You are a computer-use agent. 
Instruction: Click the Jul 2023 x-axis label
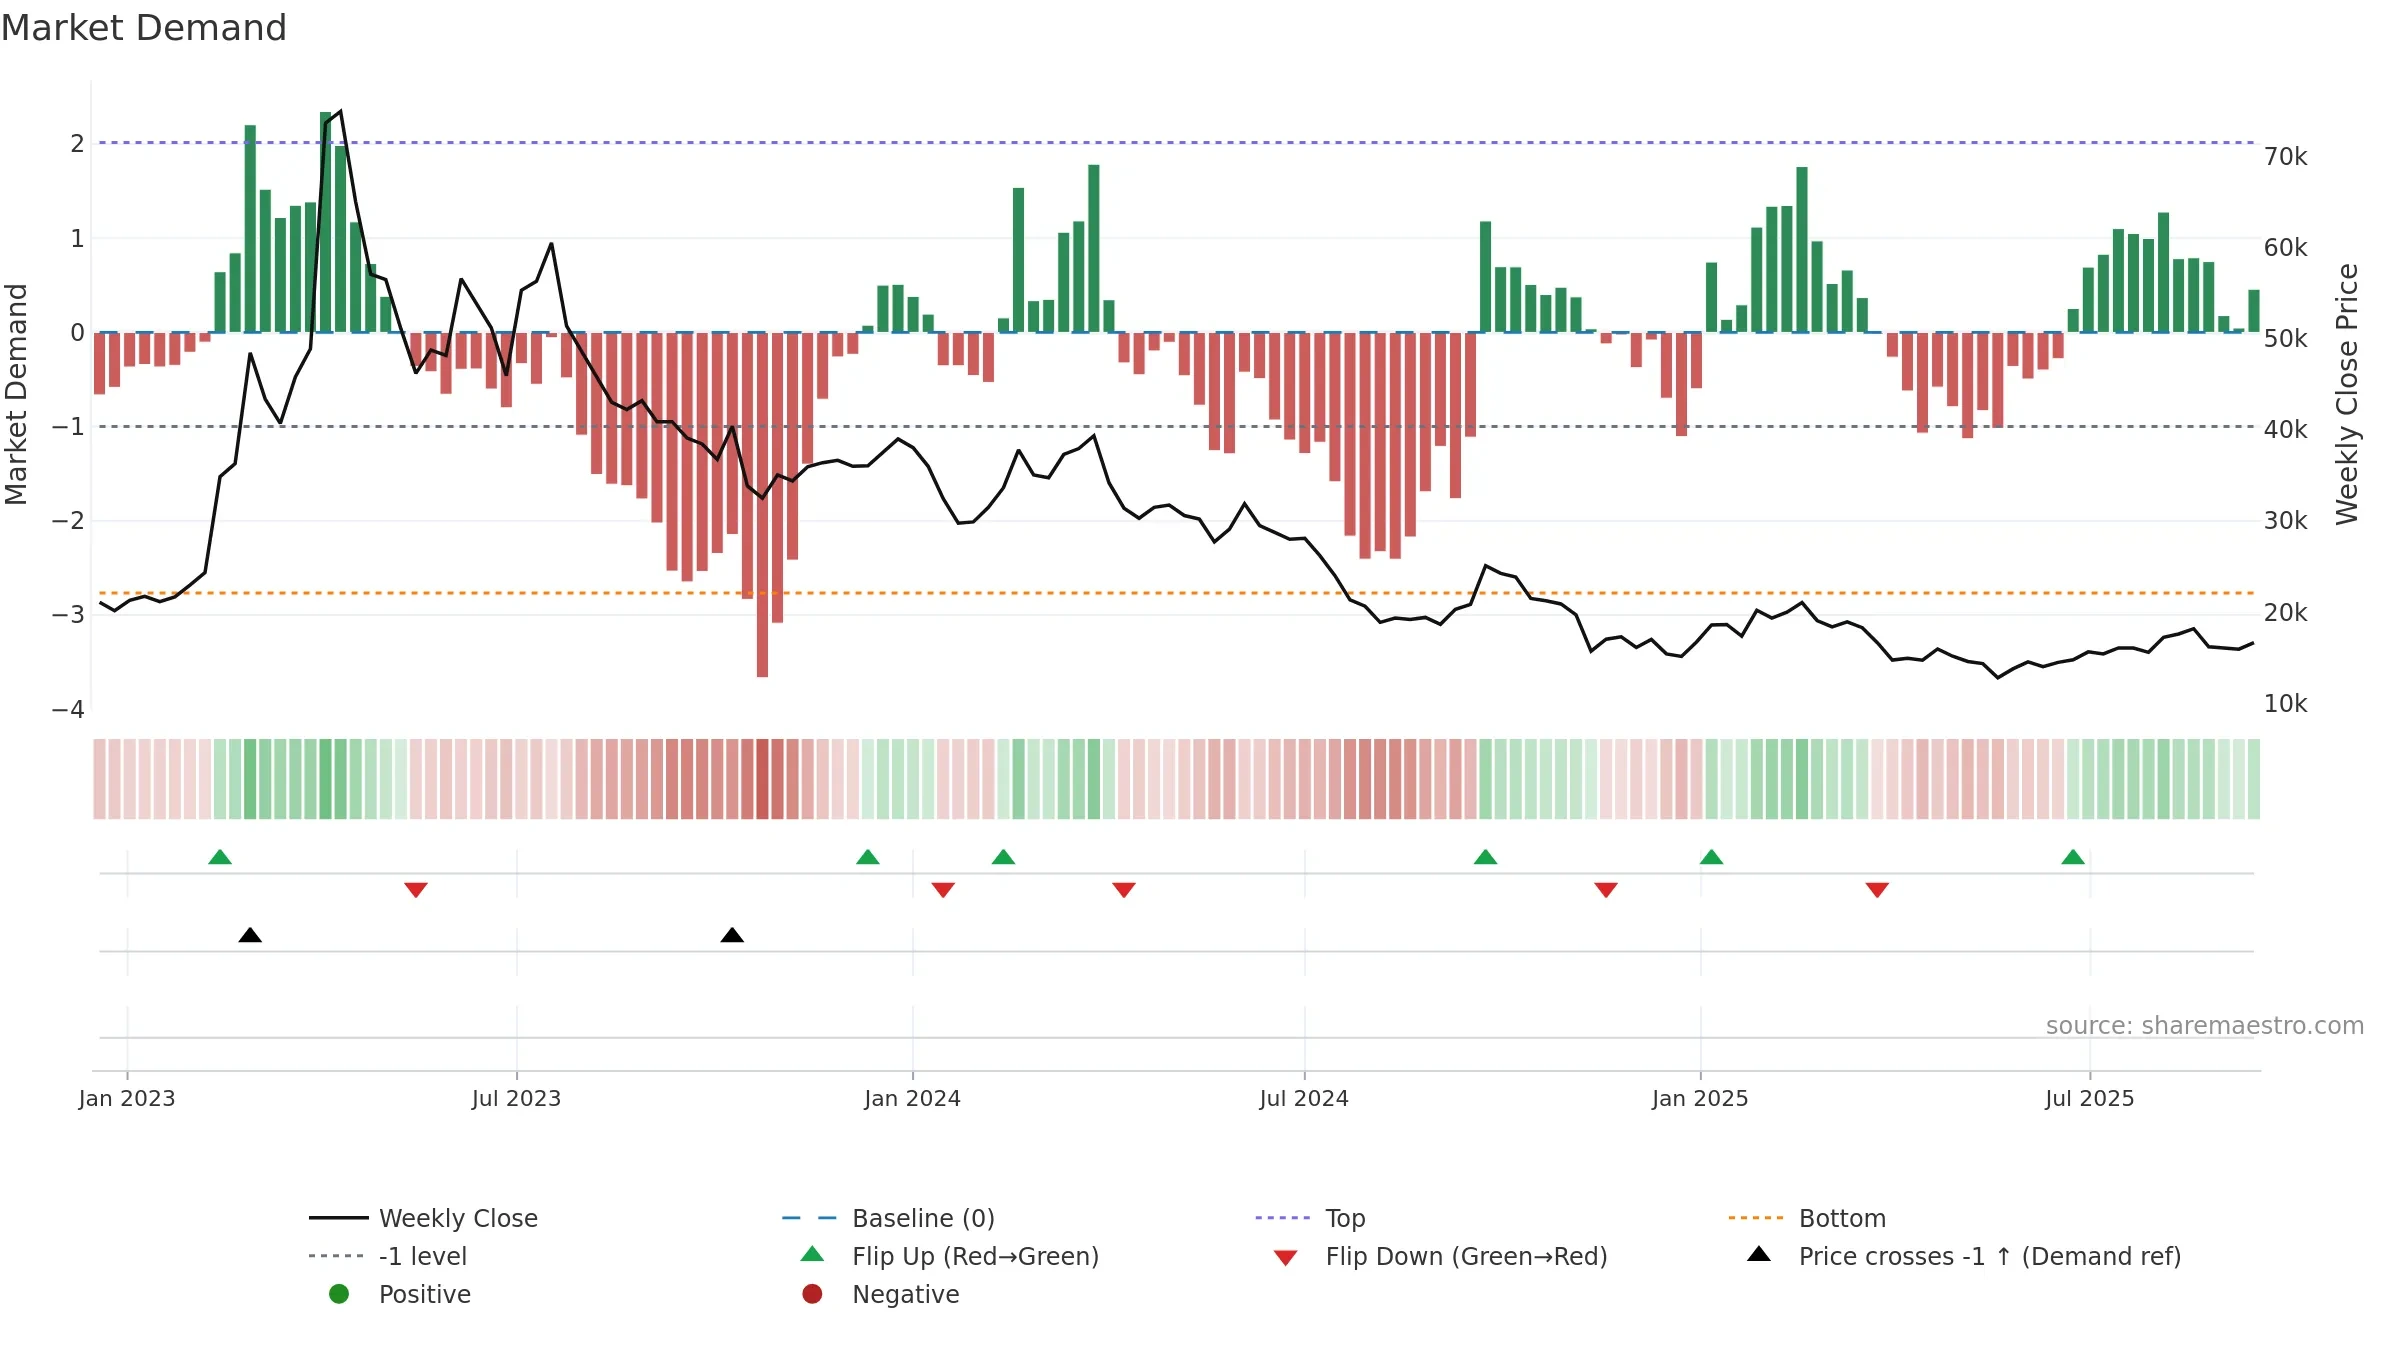pyautogui.click(x=516, y=1098)
